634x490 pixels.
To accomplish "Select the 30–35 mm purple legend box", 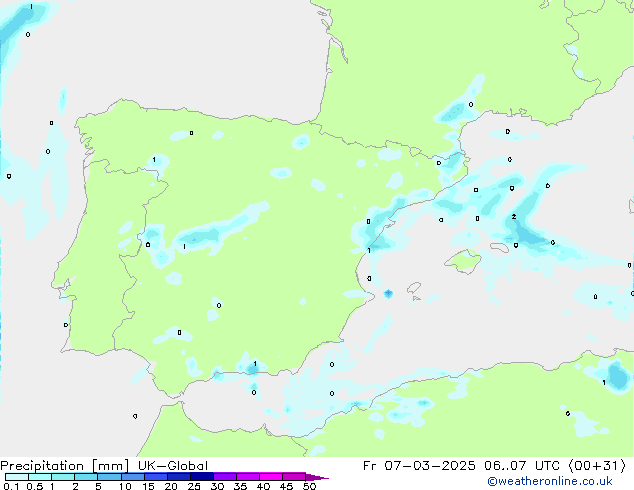I will (225, 477).
